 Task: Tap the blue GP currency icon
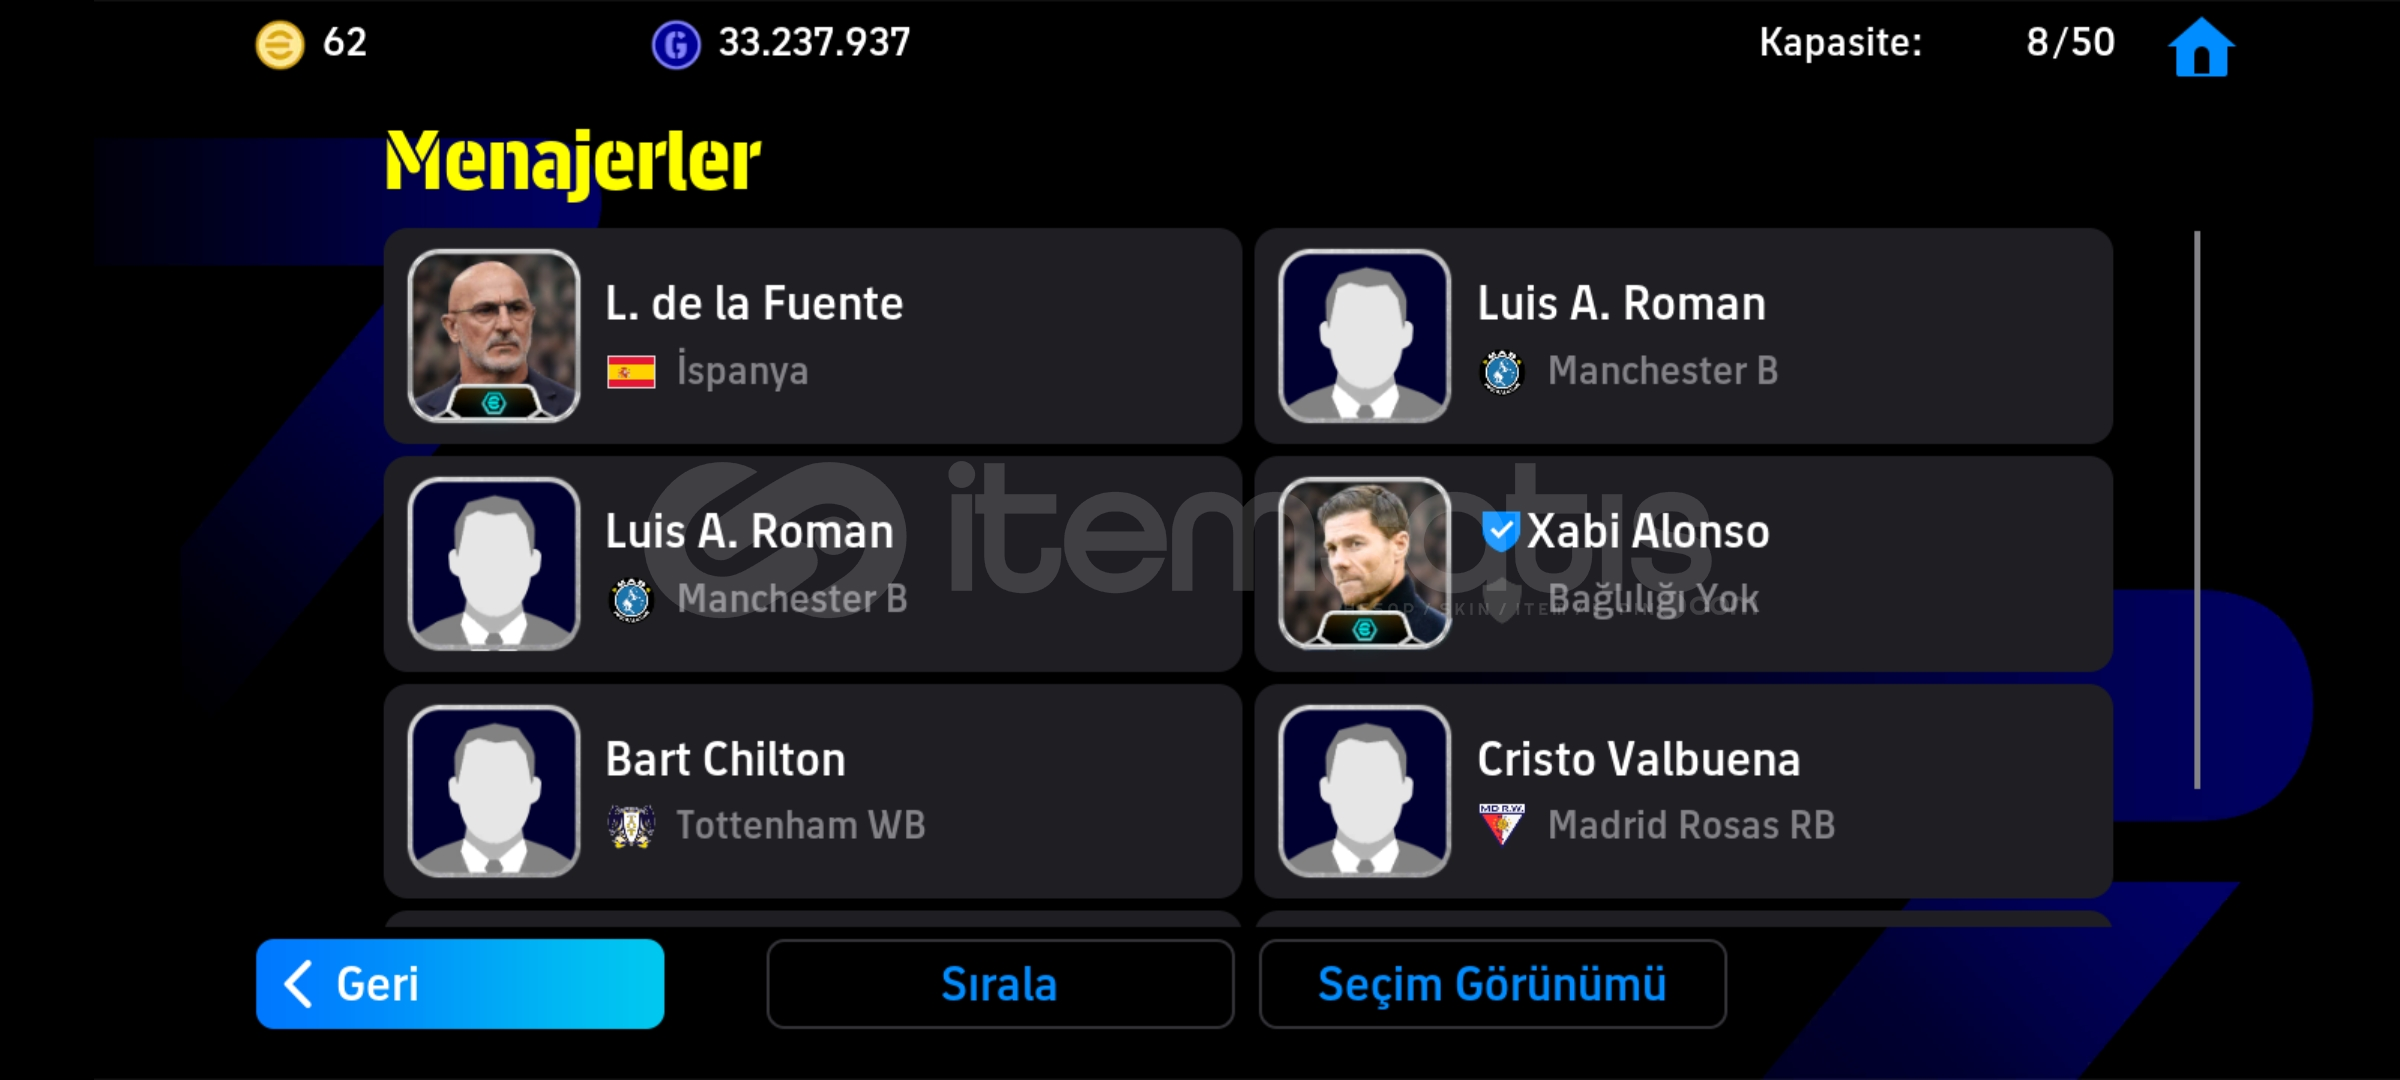(676, 45)
